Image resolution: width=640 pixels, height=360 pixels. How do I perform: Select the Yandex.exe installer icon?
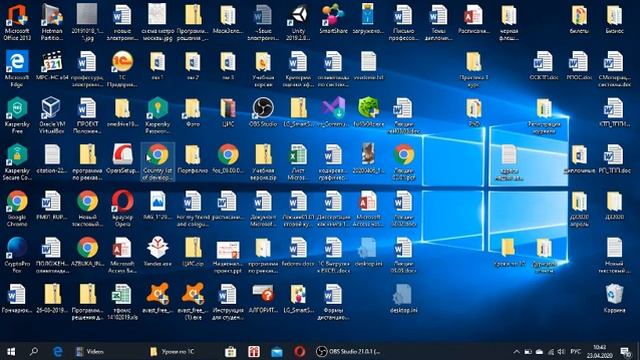tap(158, 252)
